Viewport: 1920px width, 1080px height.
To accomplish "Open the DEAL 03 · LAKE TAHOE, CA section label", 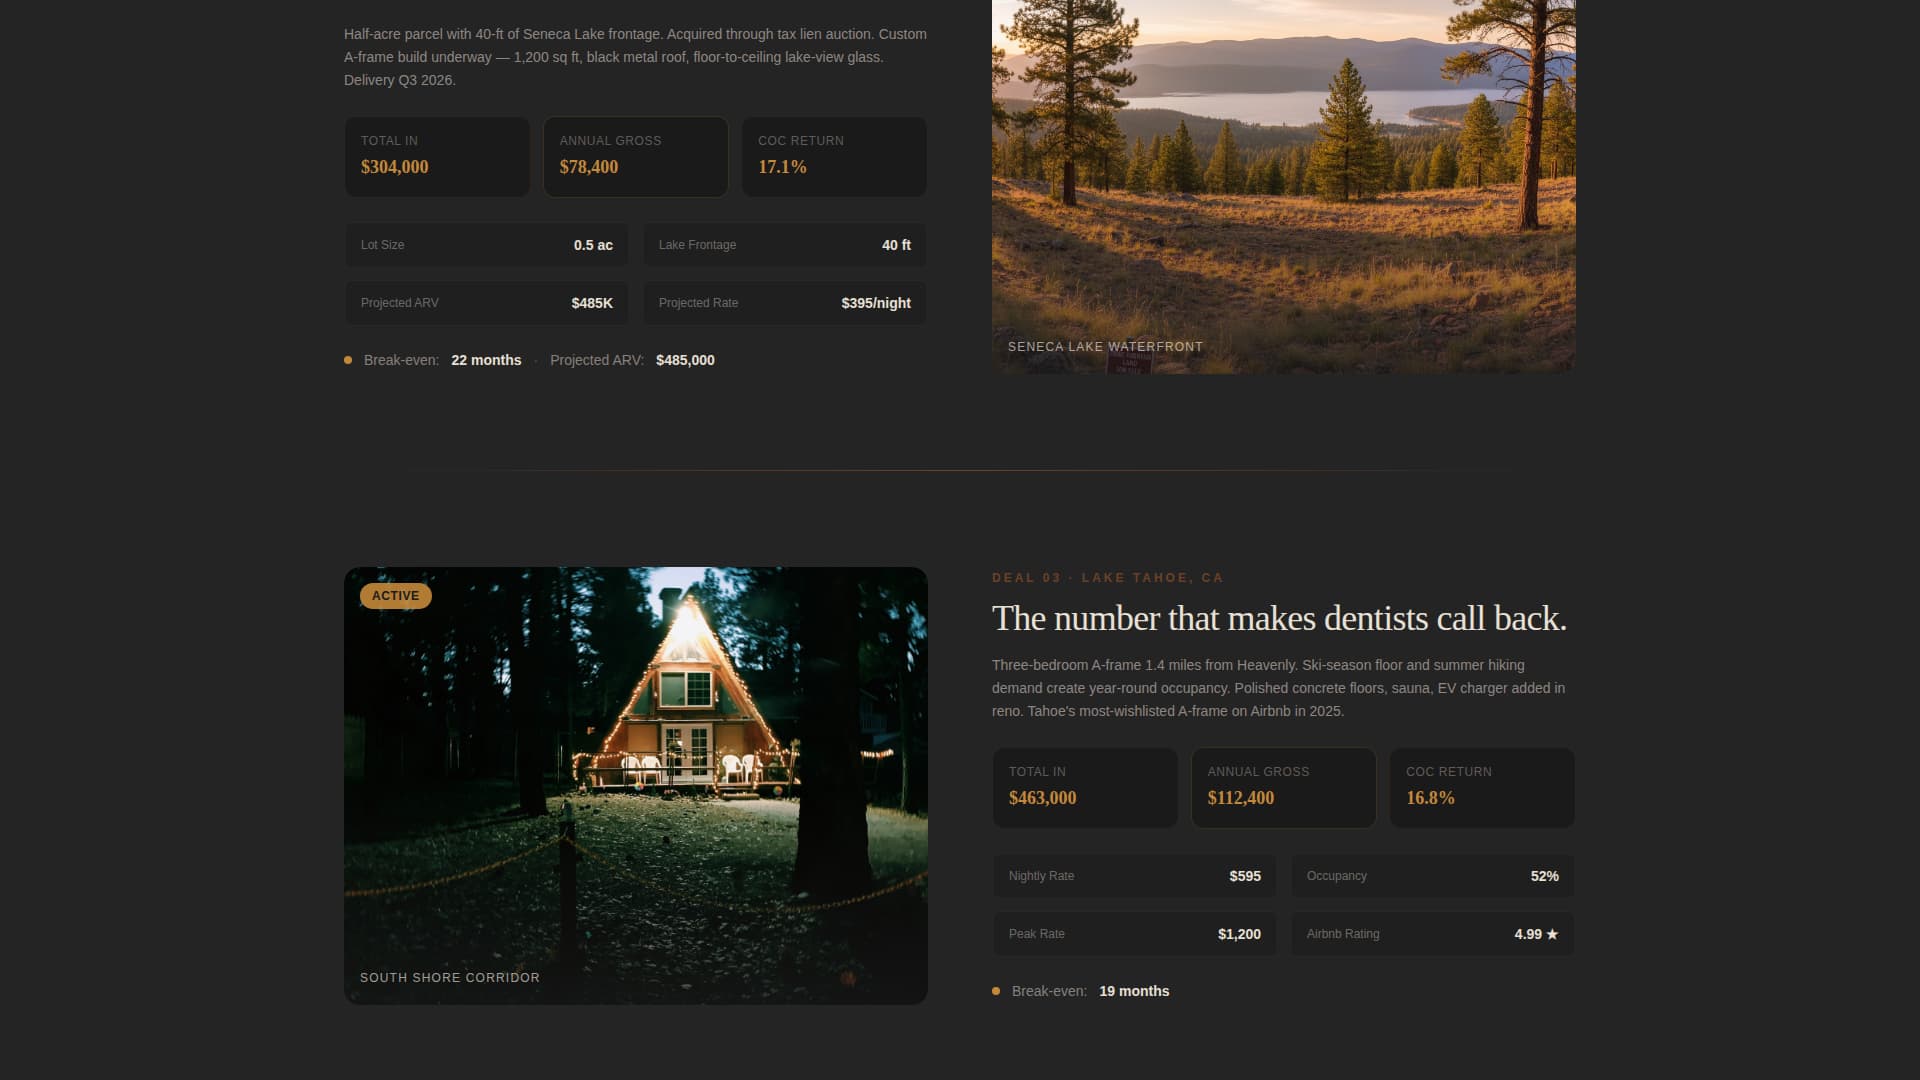I will coord(1106,577).
